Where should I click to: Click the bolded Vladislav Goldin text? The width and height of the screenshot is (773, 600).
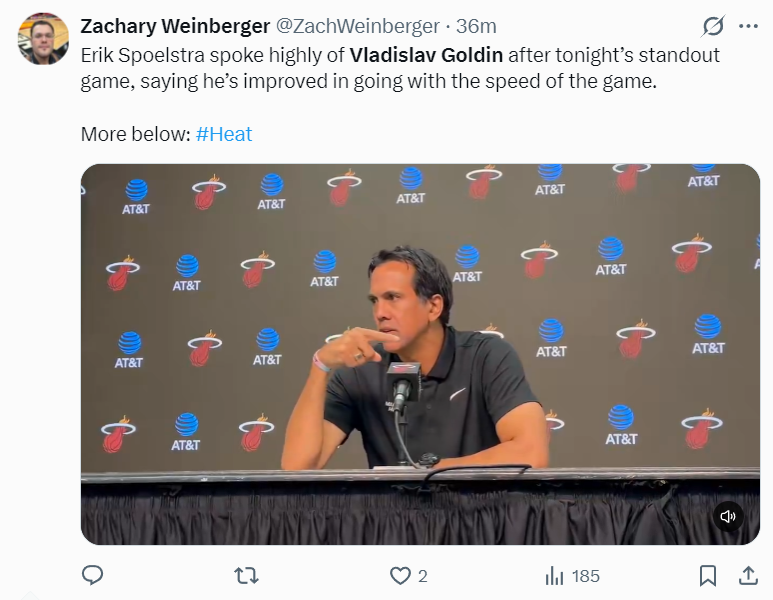[x=426, y=55]
